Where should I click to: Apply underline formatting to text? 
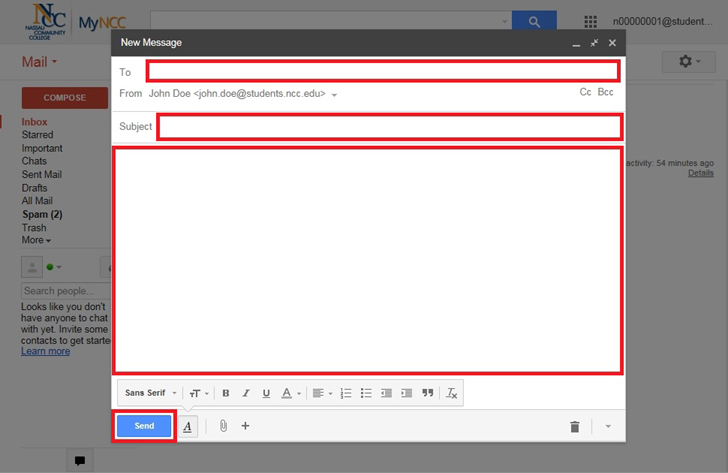click(x=266, y=393)
